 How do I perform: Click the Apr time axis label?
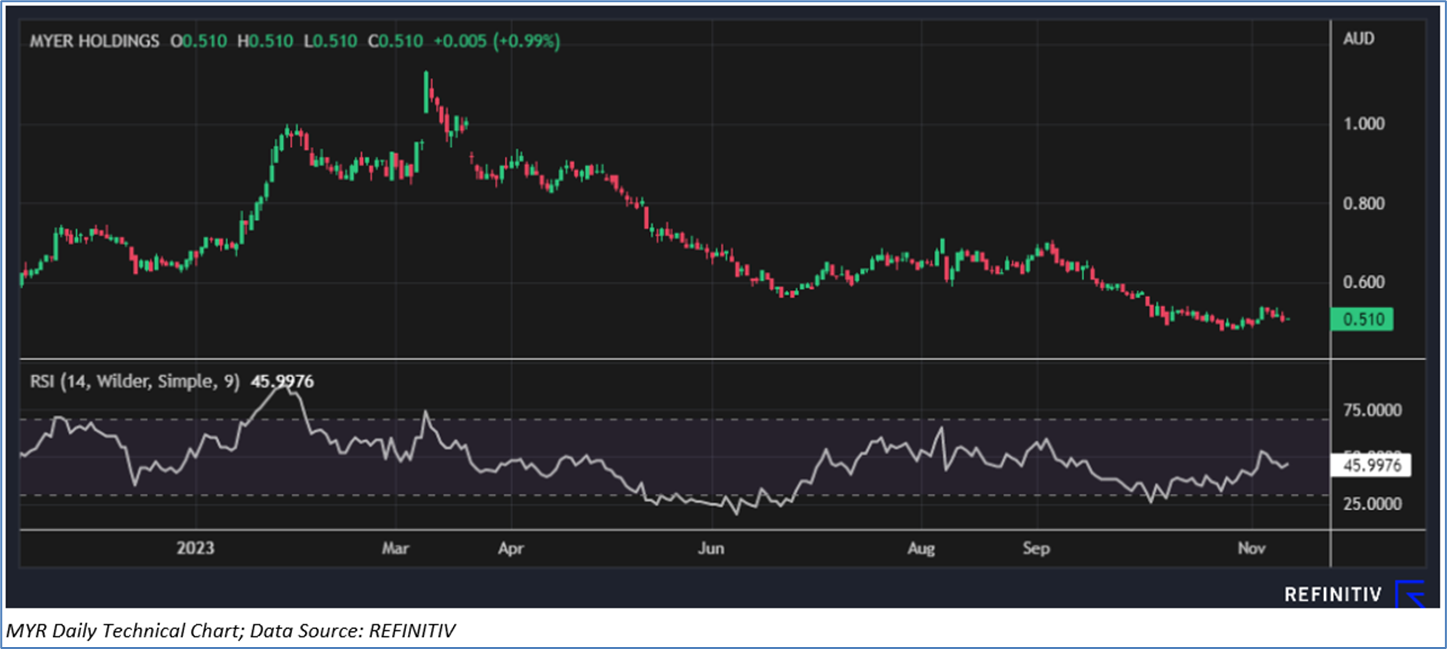click(510, 549)
